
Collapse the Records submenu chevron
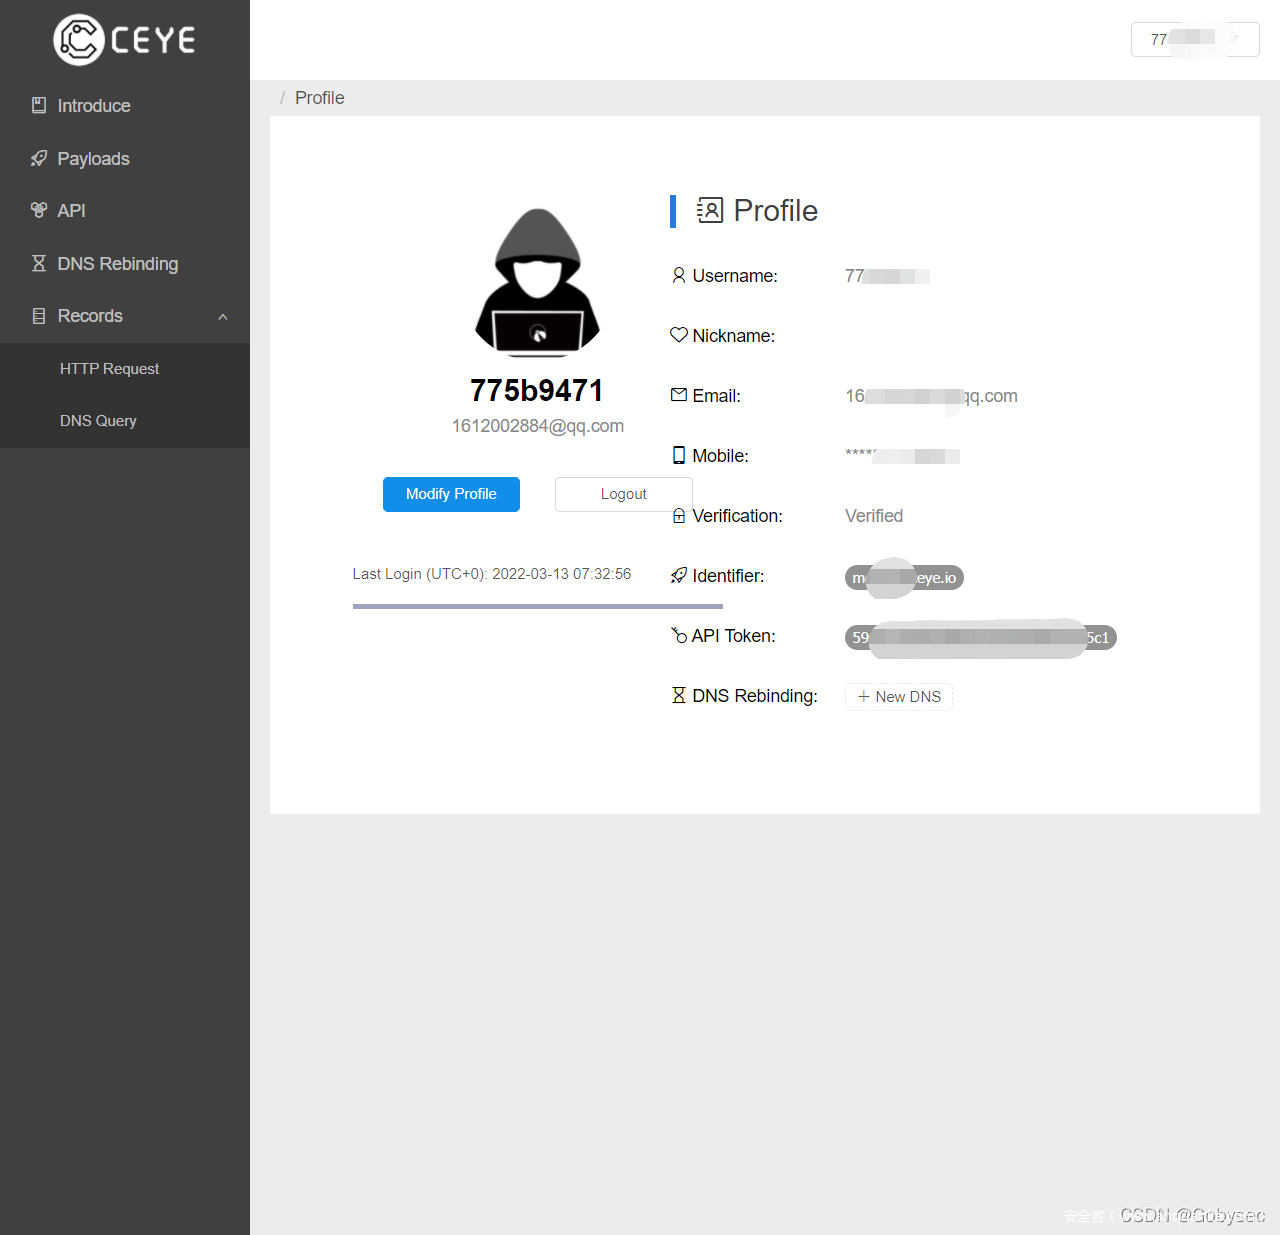223,317
